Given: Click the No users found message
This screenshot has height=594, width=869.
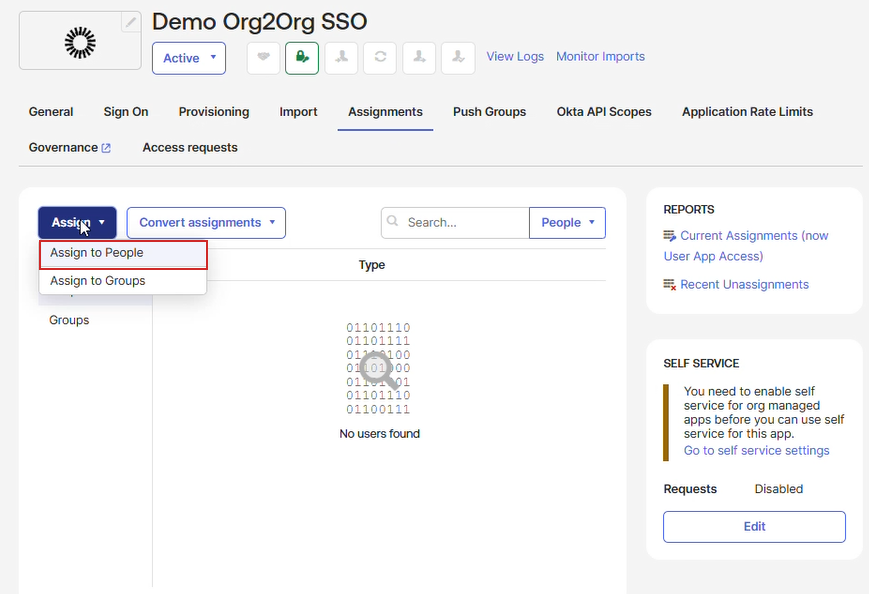Looking at the screenshot, I should [380, 434].
